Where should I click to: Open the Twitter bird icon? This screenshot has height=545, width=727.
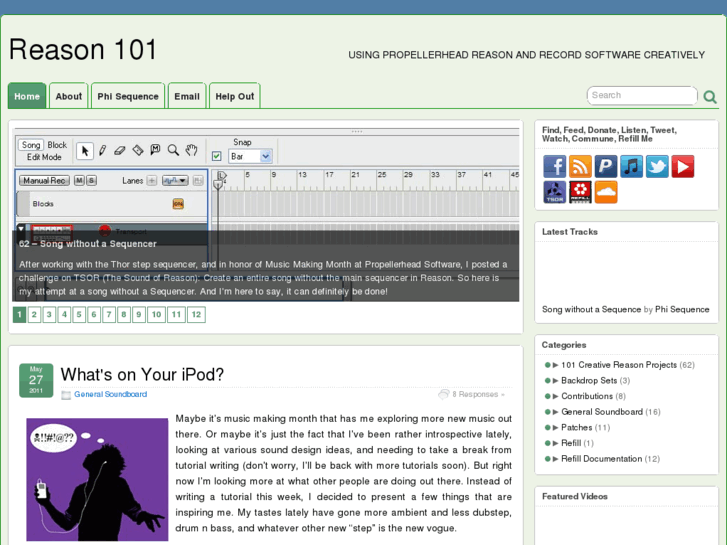(657, 167)
